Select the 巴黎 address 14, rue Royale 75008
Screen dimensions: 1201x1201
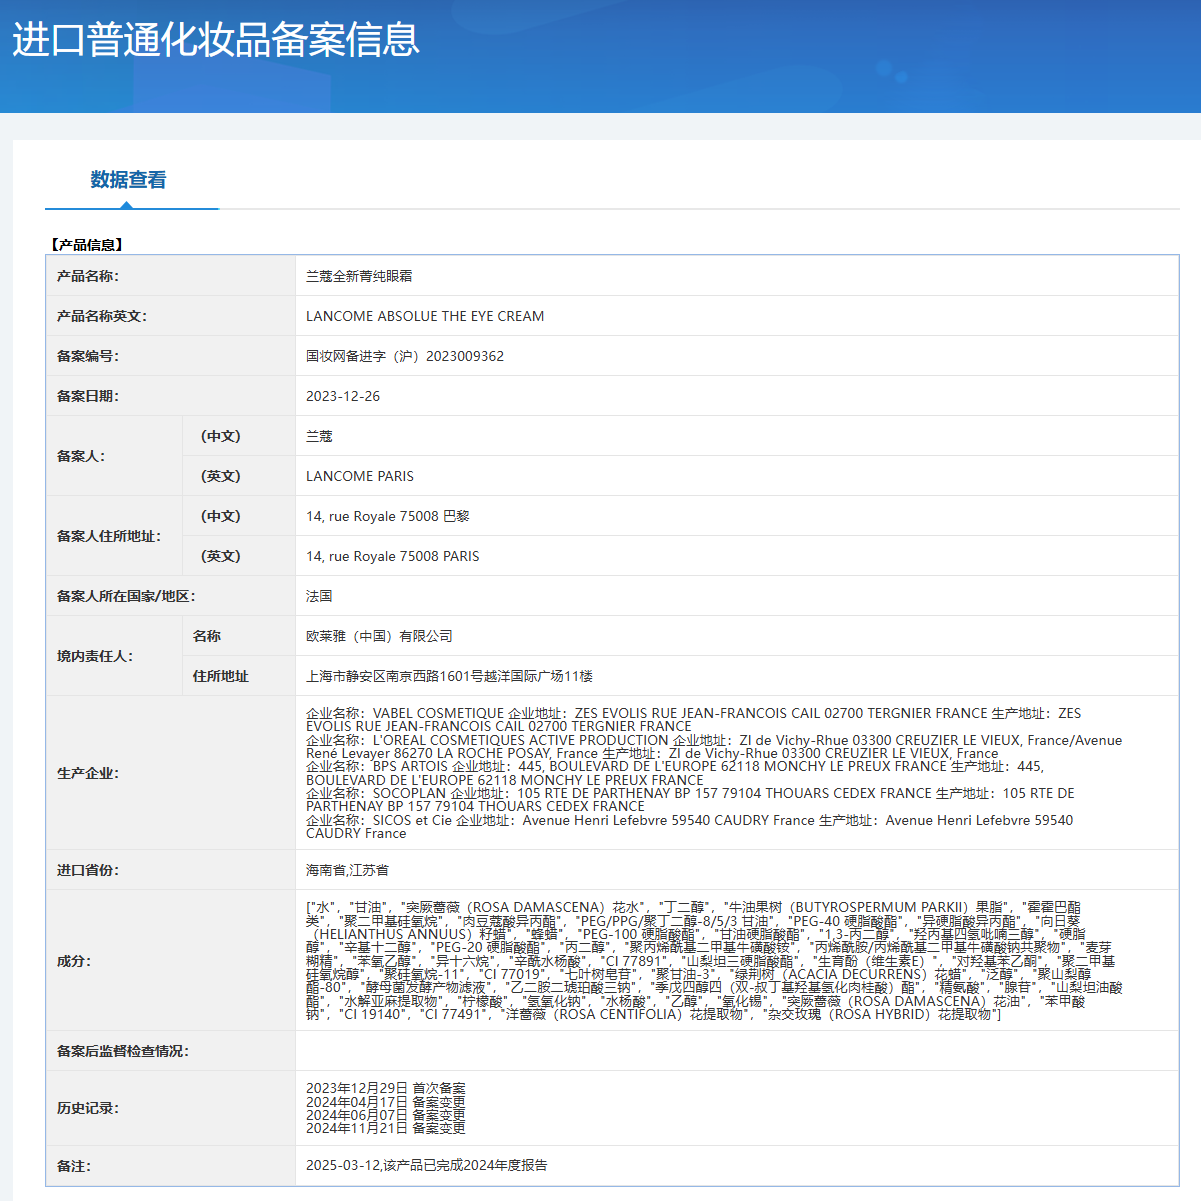385,516
